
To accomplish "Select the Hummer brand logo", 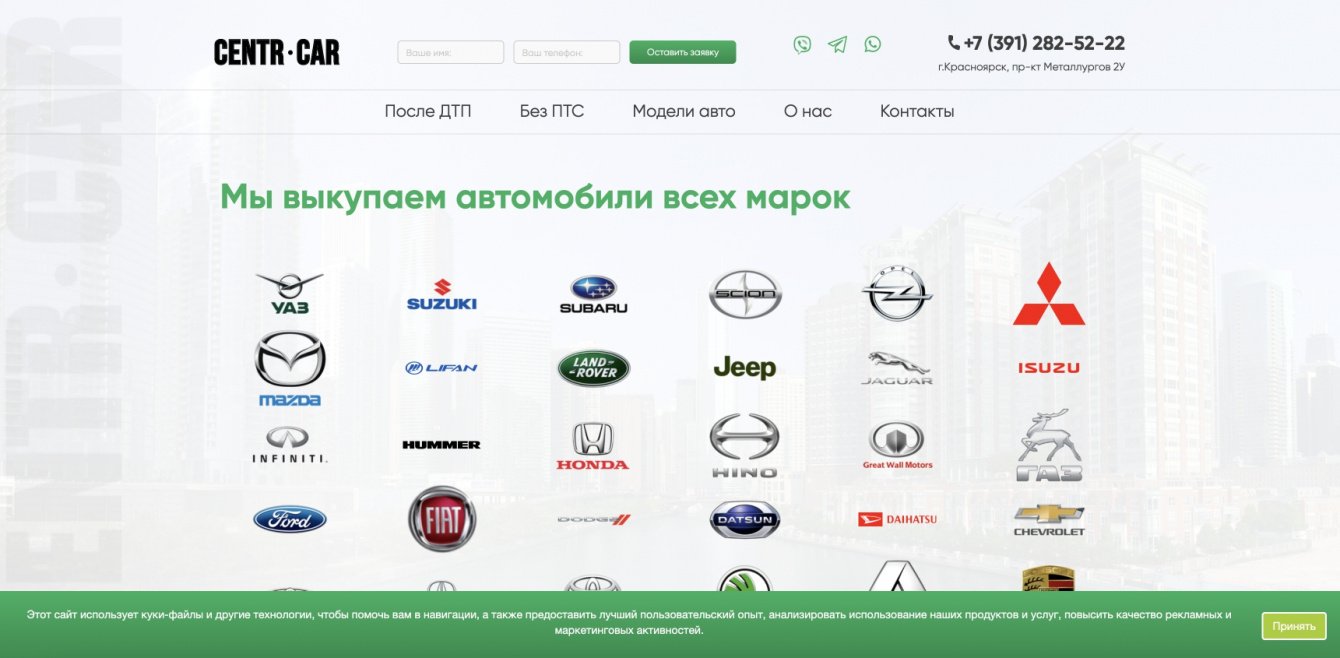I will [x=441, y=444].
